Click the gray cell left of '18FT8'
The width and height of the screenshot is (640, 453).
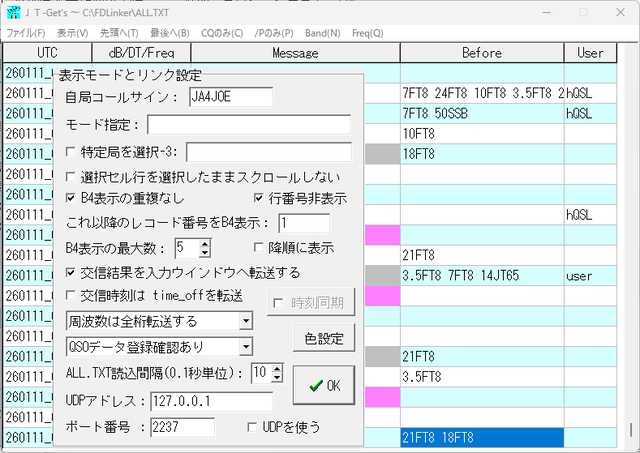click(x=382, y=154)
